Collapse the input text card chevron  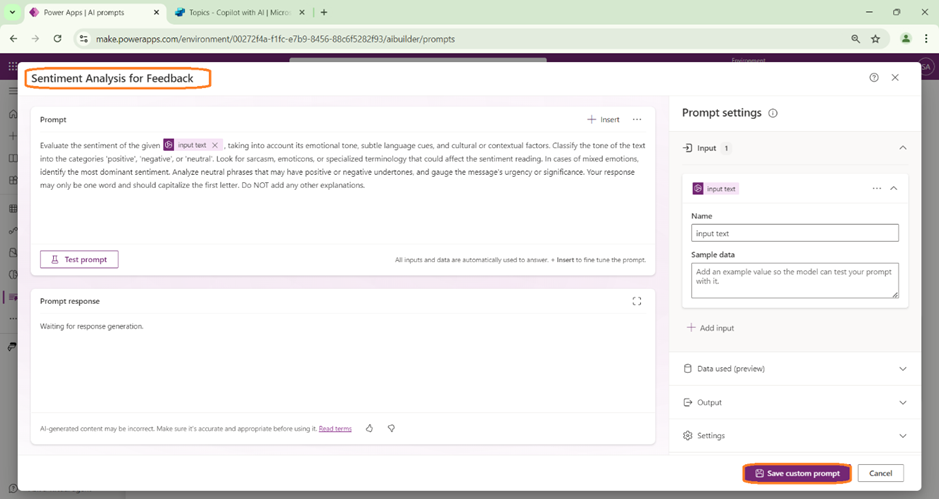pyautogui.click(x=894, y=188)
